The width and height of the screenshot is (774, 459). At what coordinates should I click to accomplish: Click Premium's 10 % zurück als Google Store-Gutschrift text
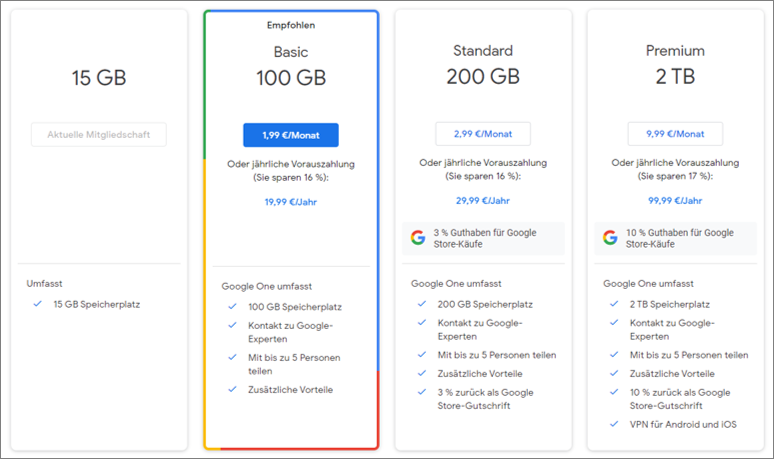pos(680,399)
